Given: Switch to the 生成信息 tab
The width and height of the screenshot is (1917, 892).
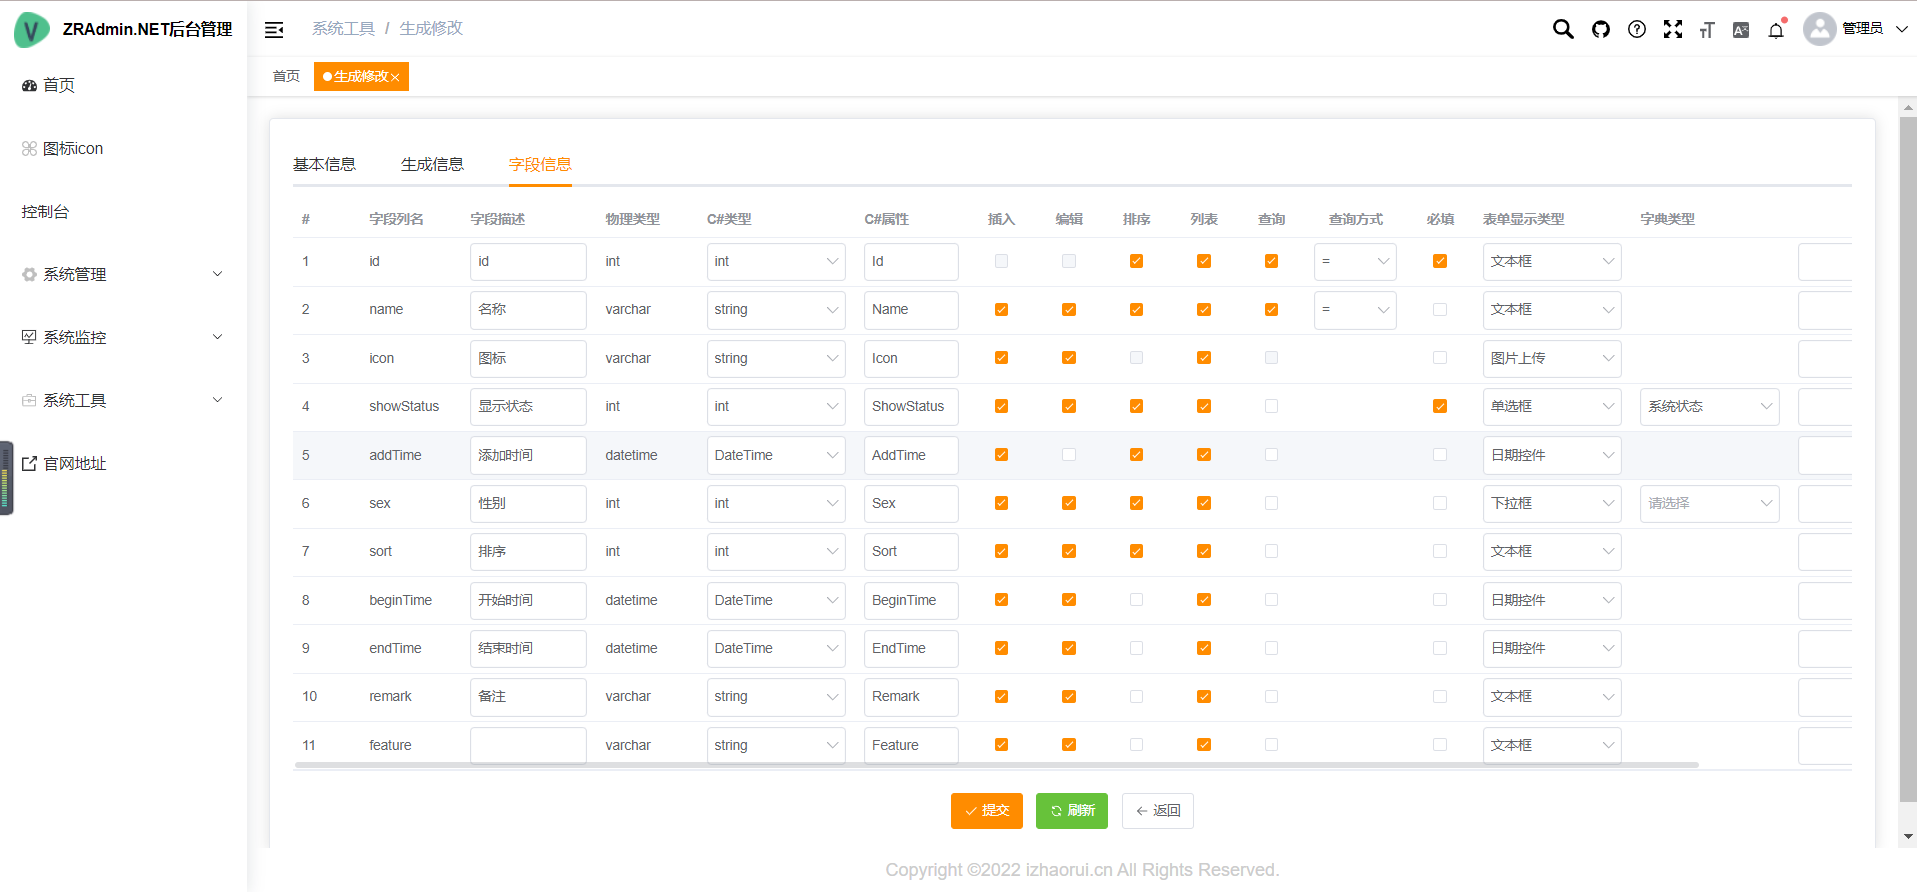Looking at the screenshot, I should click(432, 165).
